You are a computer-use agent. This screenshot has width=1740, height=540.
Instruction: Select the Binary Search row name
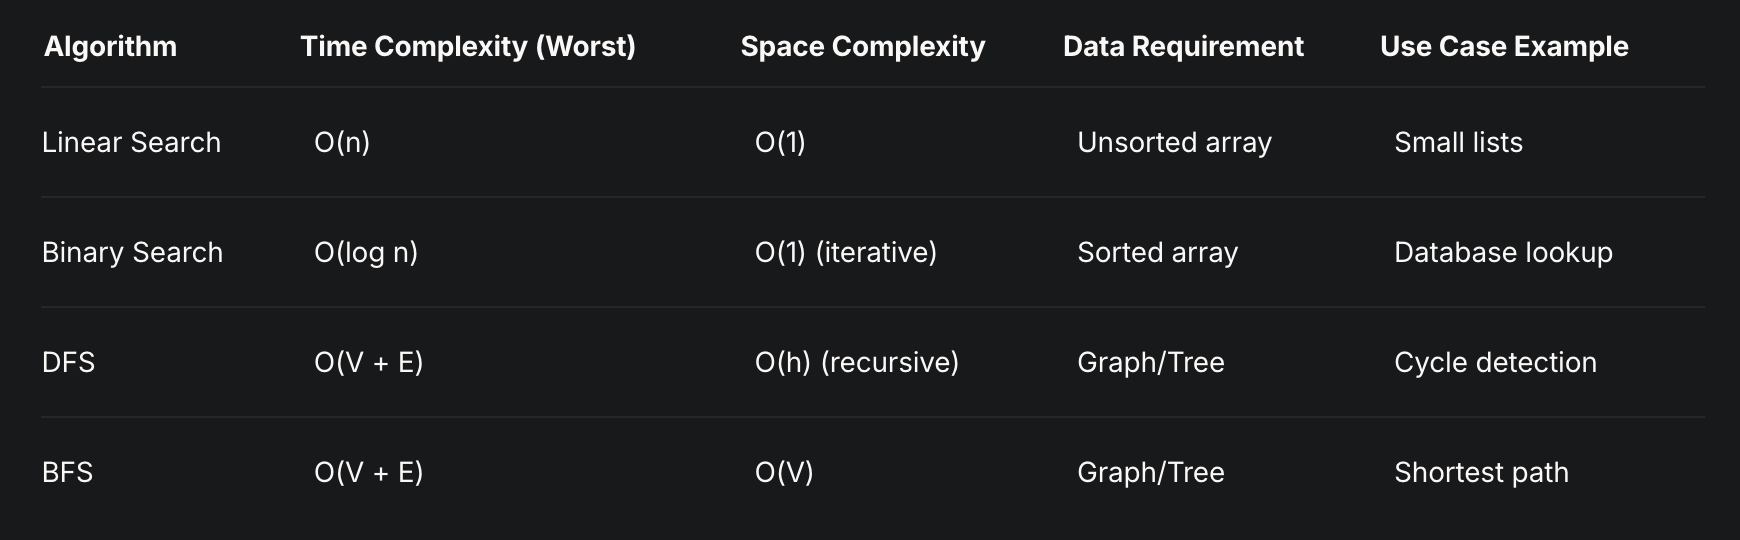coord(132,252)
